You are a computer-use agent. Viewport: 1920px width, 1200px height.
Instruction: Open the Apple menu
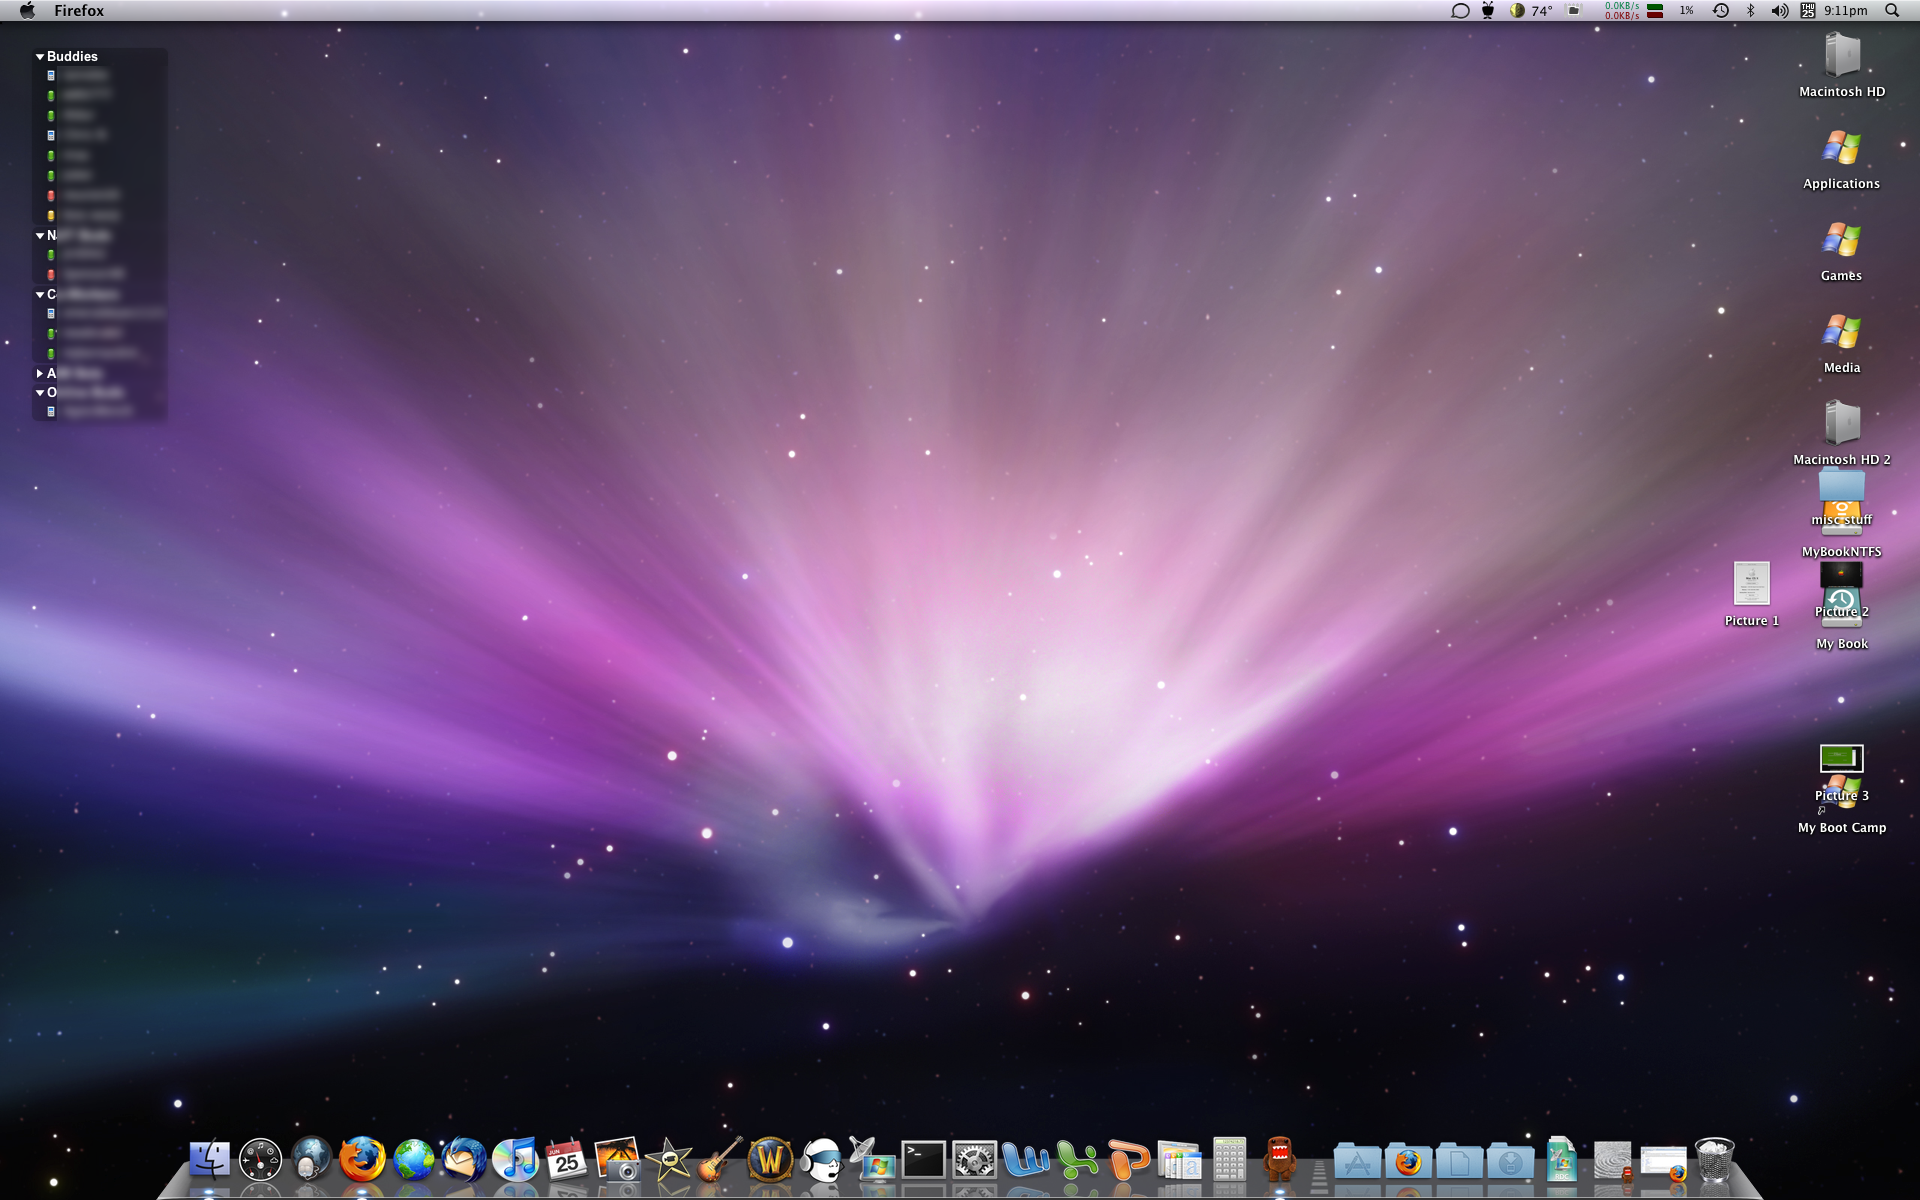27,11
